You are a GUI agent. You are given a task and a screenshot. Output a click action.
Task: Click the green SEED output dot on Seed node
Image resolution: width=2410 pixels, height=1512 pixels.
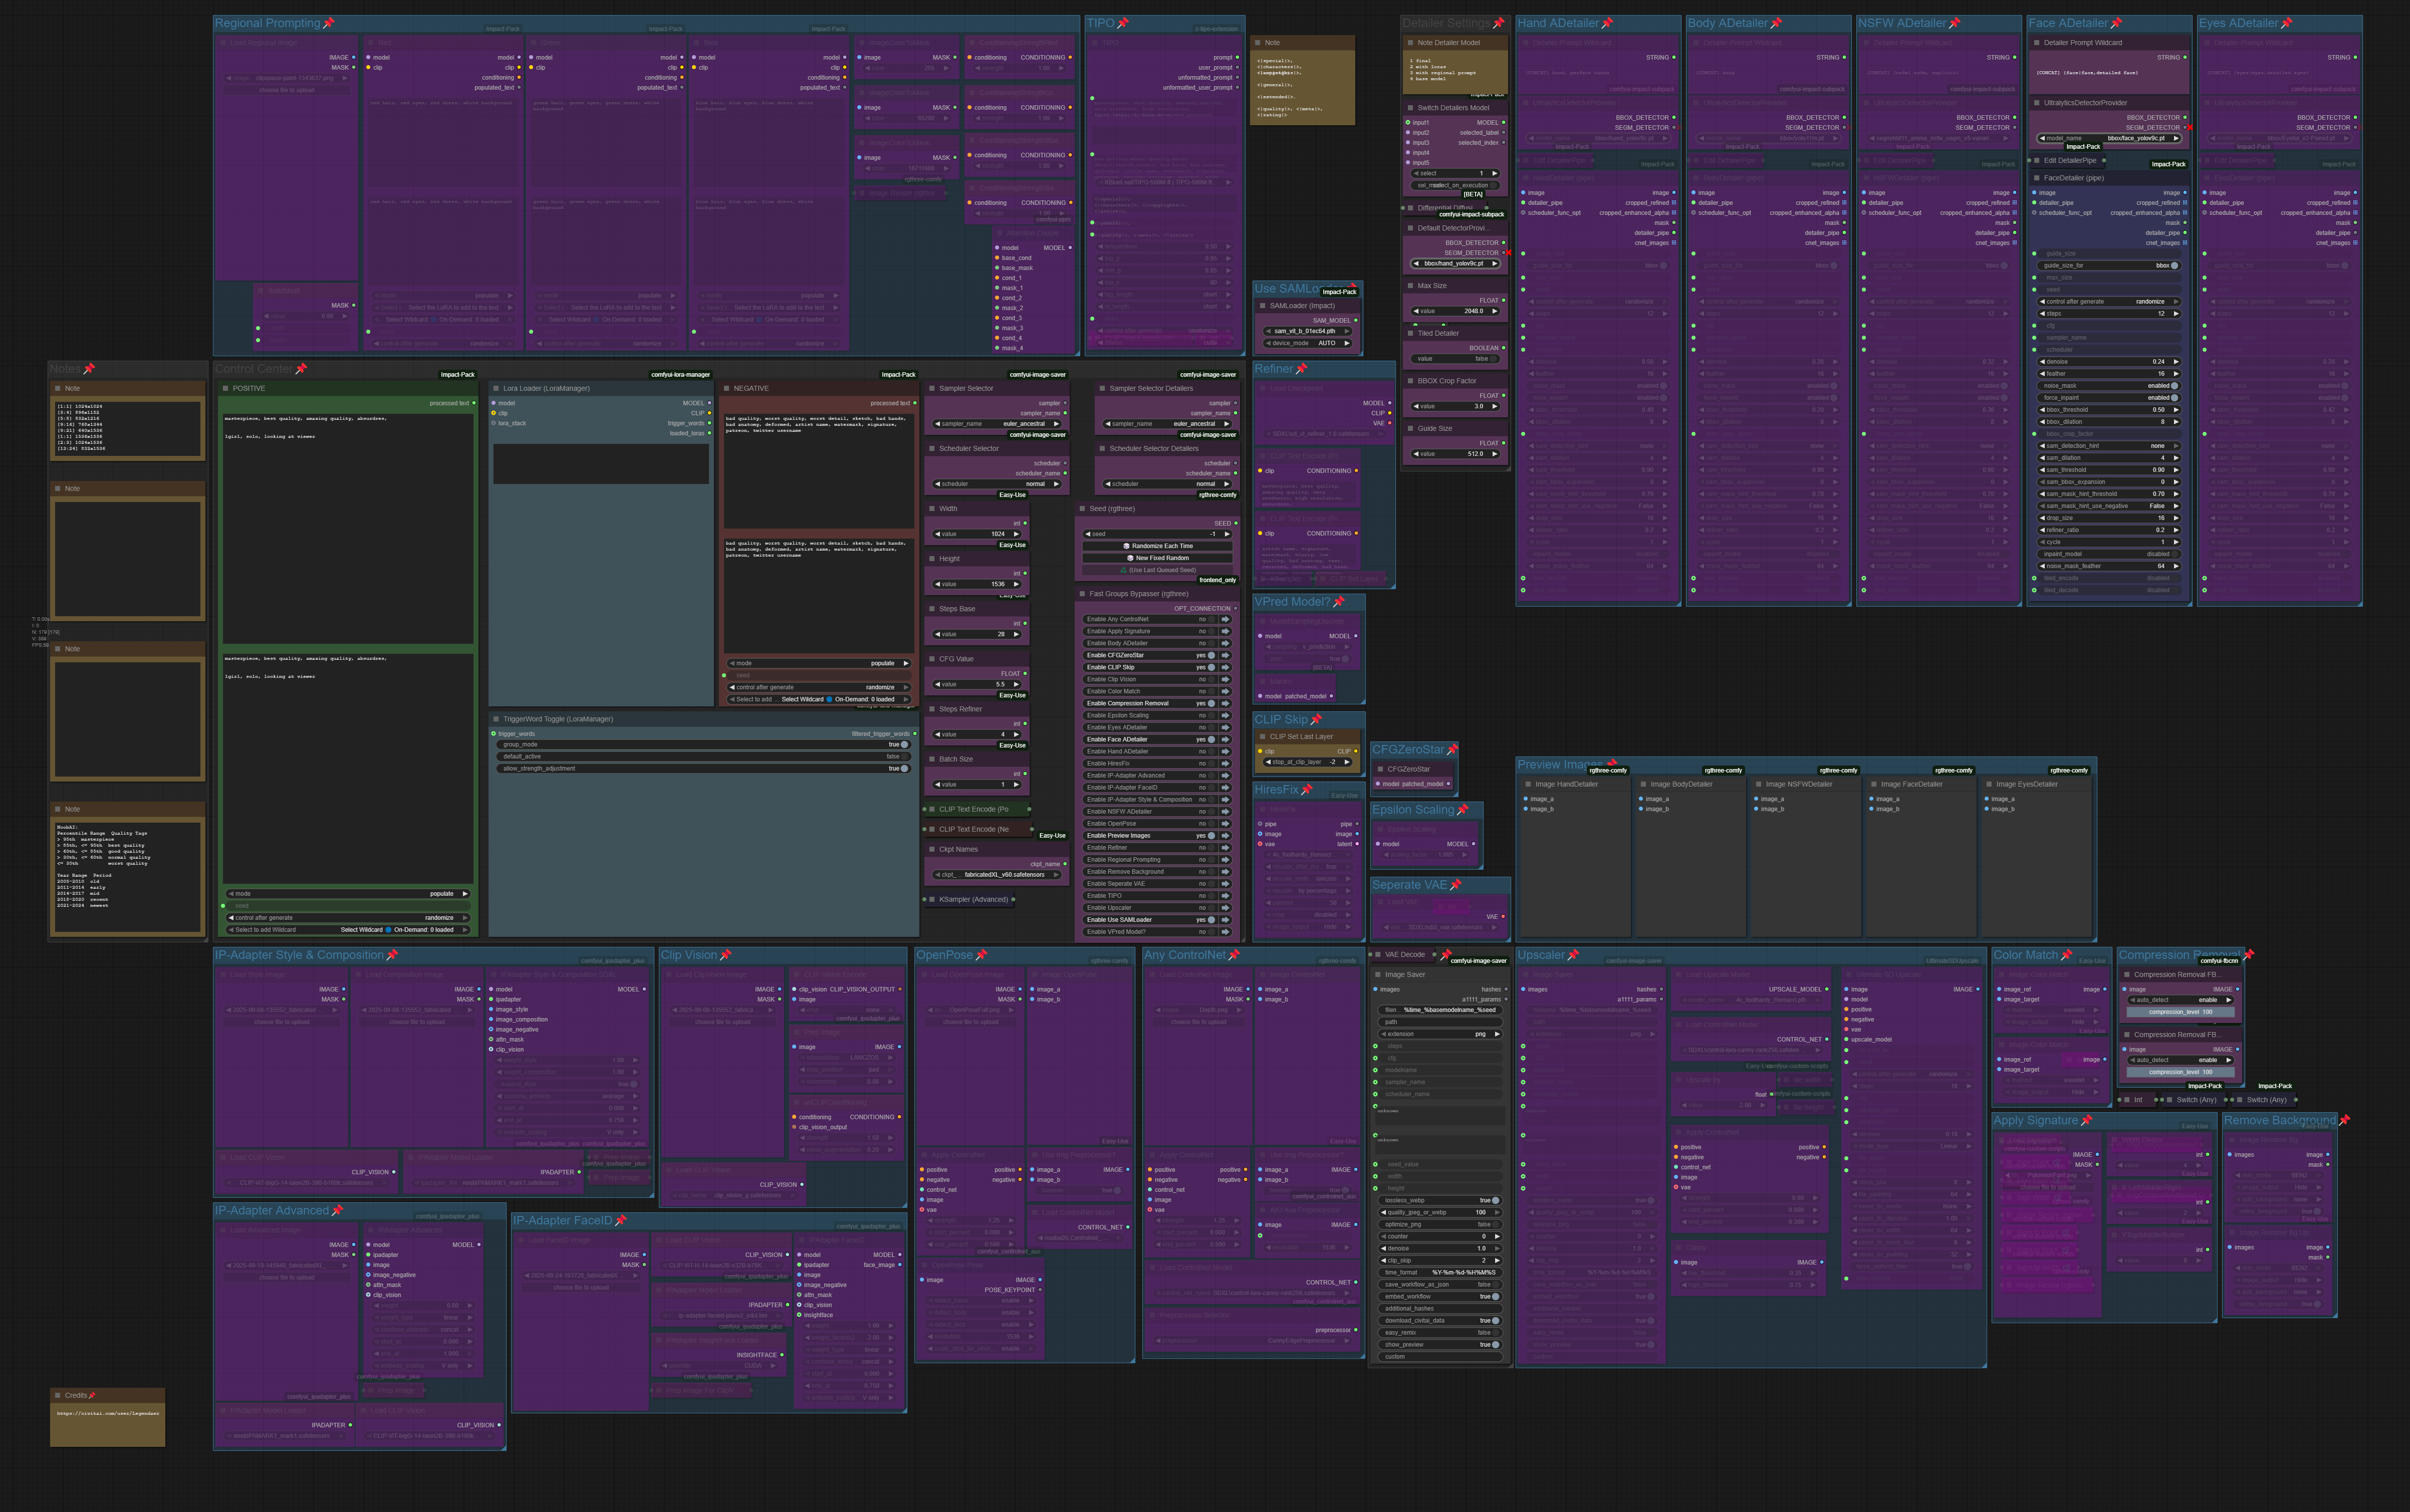1236,523
